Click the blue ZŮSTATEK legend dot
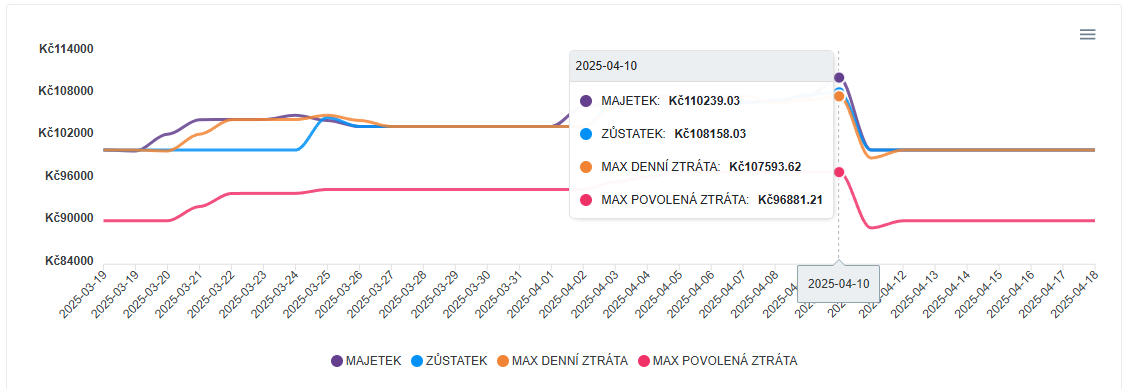This screenshot has height=389, width=1129. click(x=417, y=361)
